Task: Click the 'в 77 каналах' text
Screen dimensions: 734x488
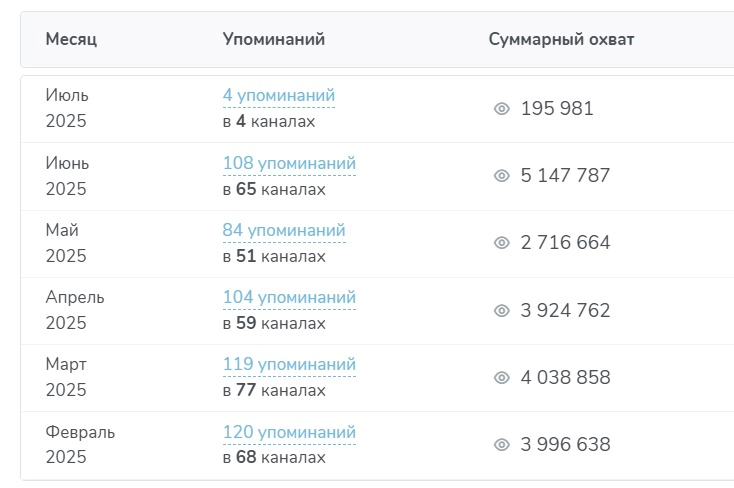Action: (x=274, y=390)
